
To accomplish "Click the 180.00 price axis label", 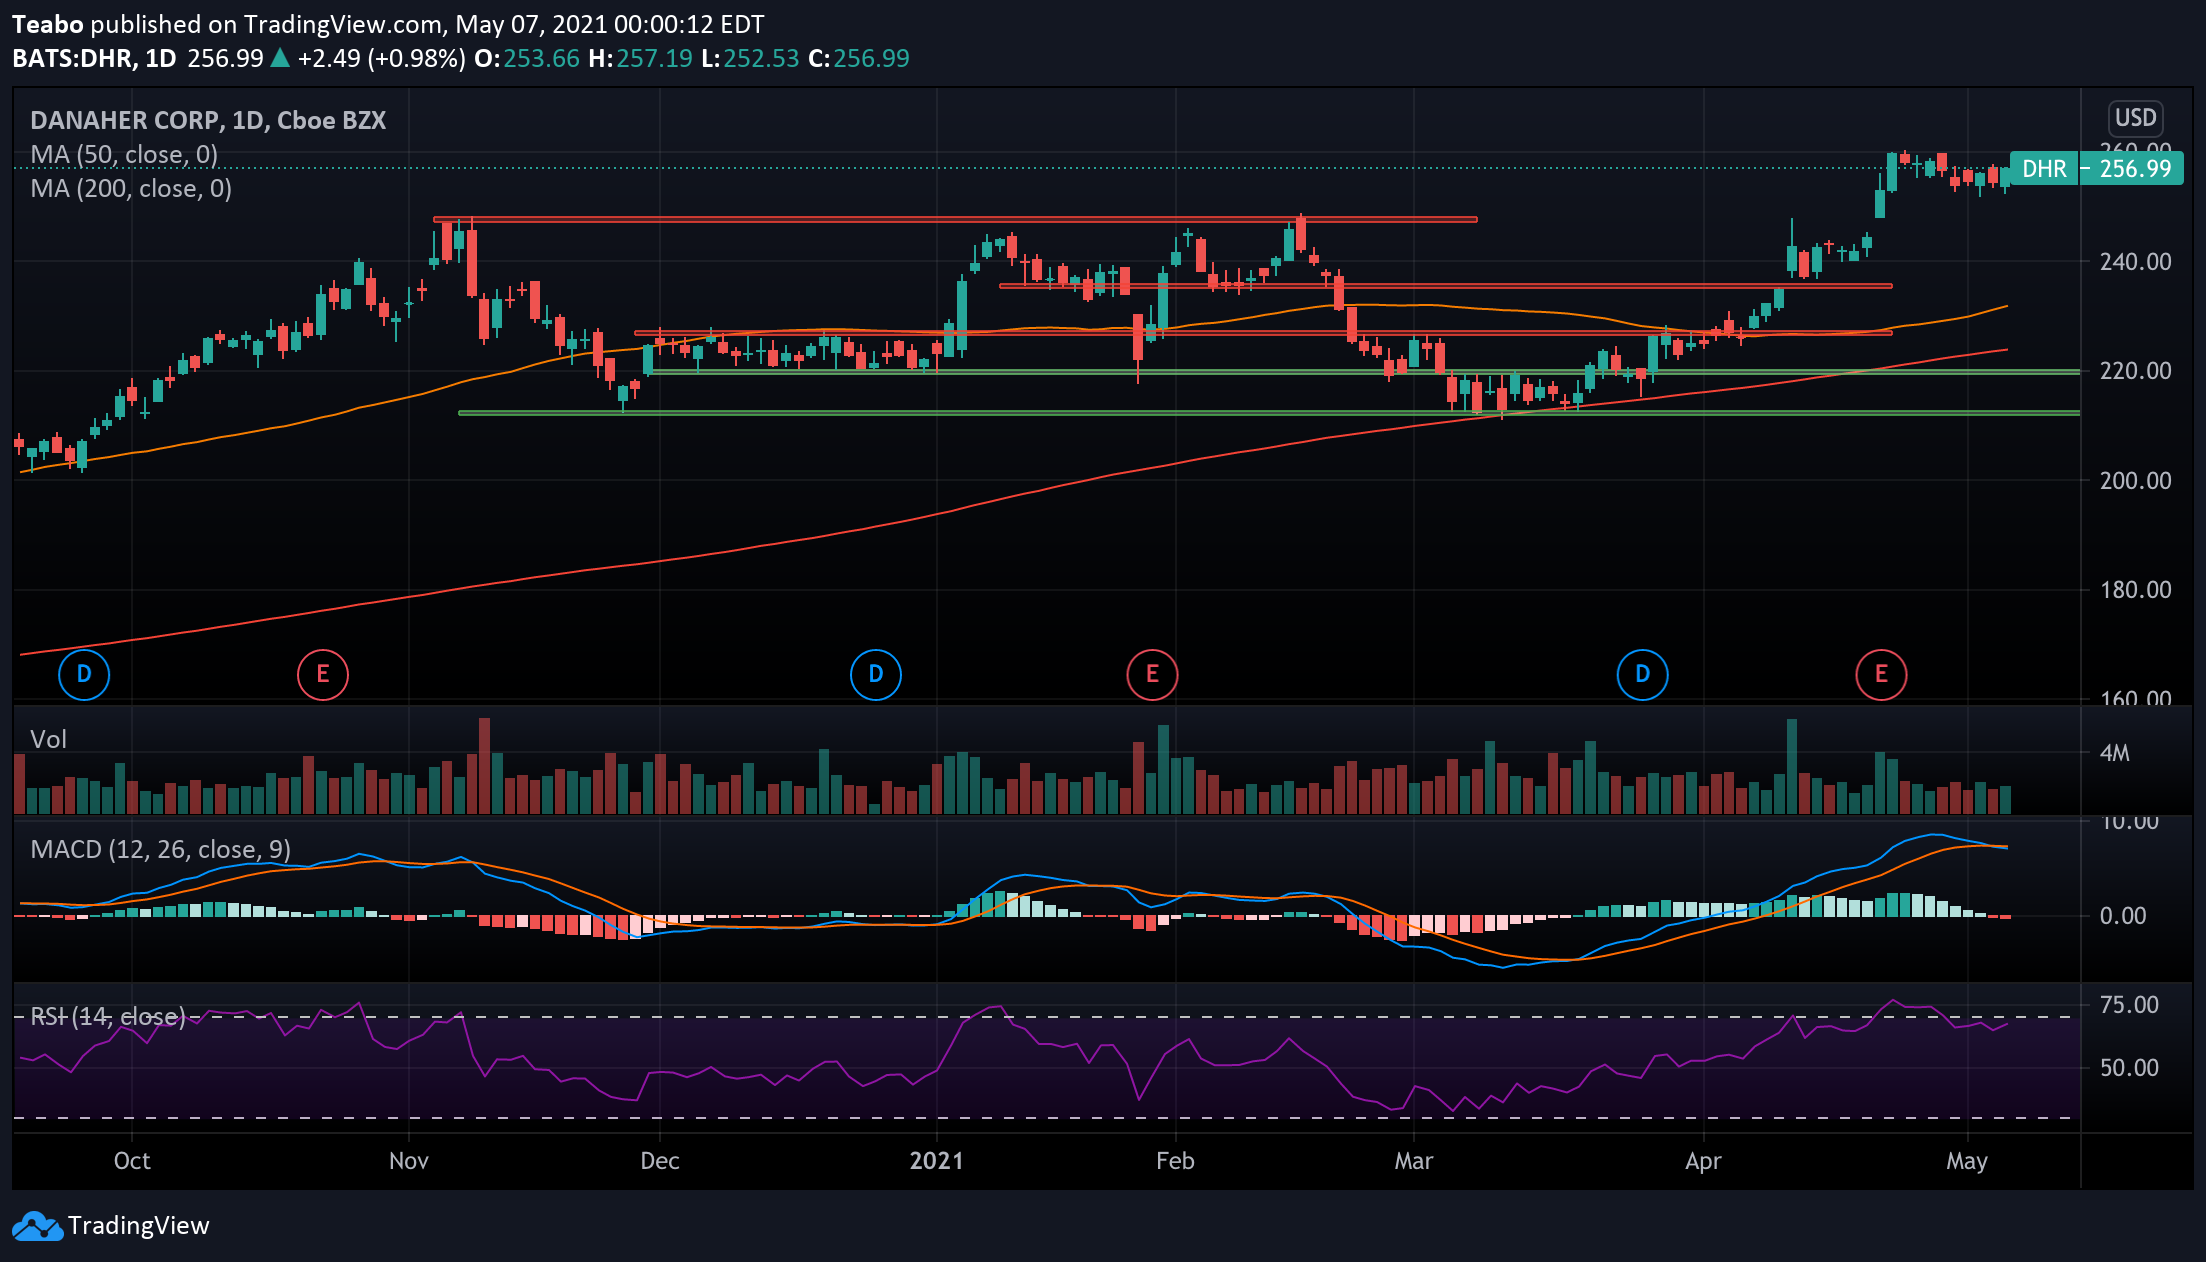I will (x=2136, y=590).
